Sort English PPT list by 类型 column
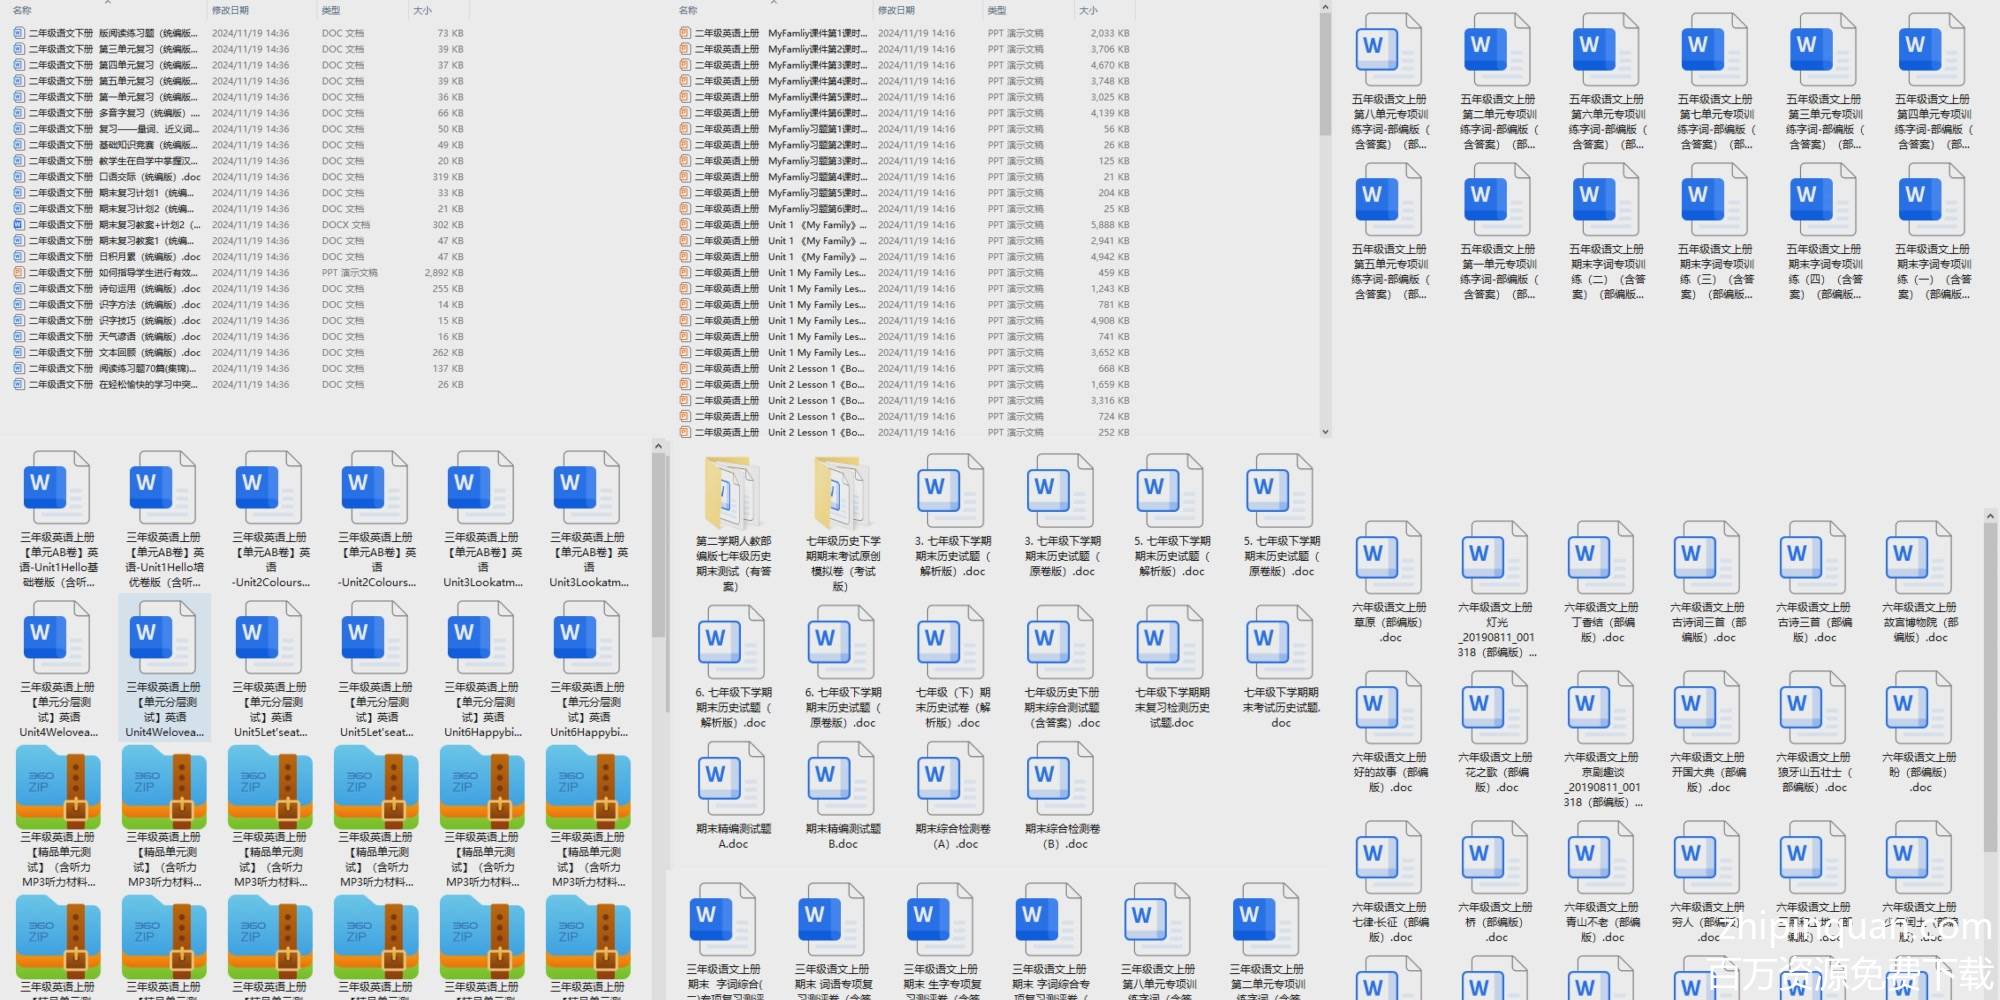This screenshot has height=1000, width=2000. tap(997, 10)
